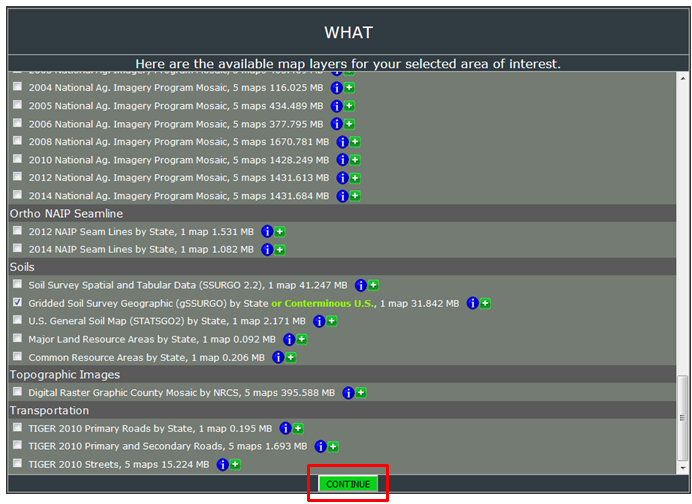The width and height of the screenshot is (692, 504).
Task: Check the 2012 NAIP Seam Lines checkbox
Action: tap(17, 230)
